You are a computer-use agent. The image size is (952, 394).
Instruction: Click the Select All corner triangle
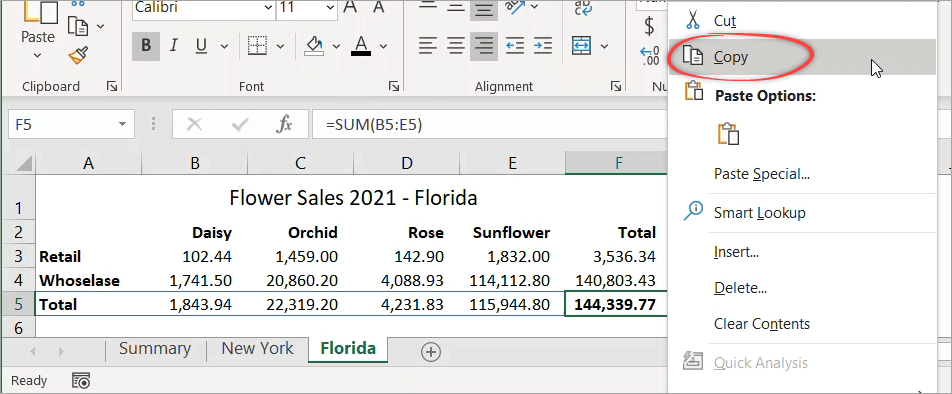[23, 163]
